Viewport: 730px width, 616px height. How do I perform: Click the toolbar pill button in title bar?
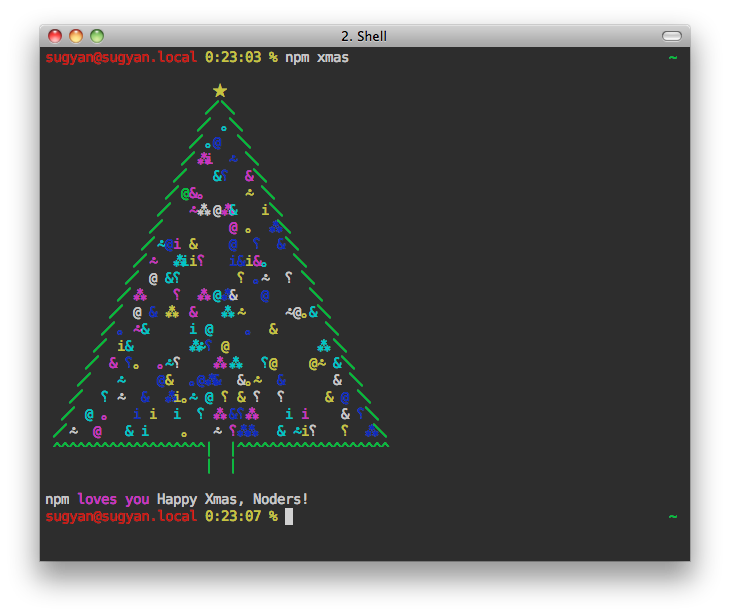click(x=671, y=36)
